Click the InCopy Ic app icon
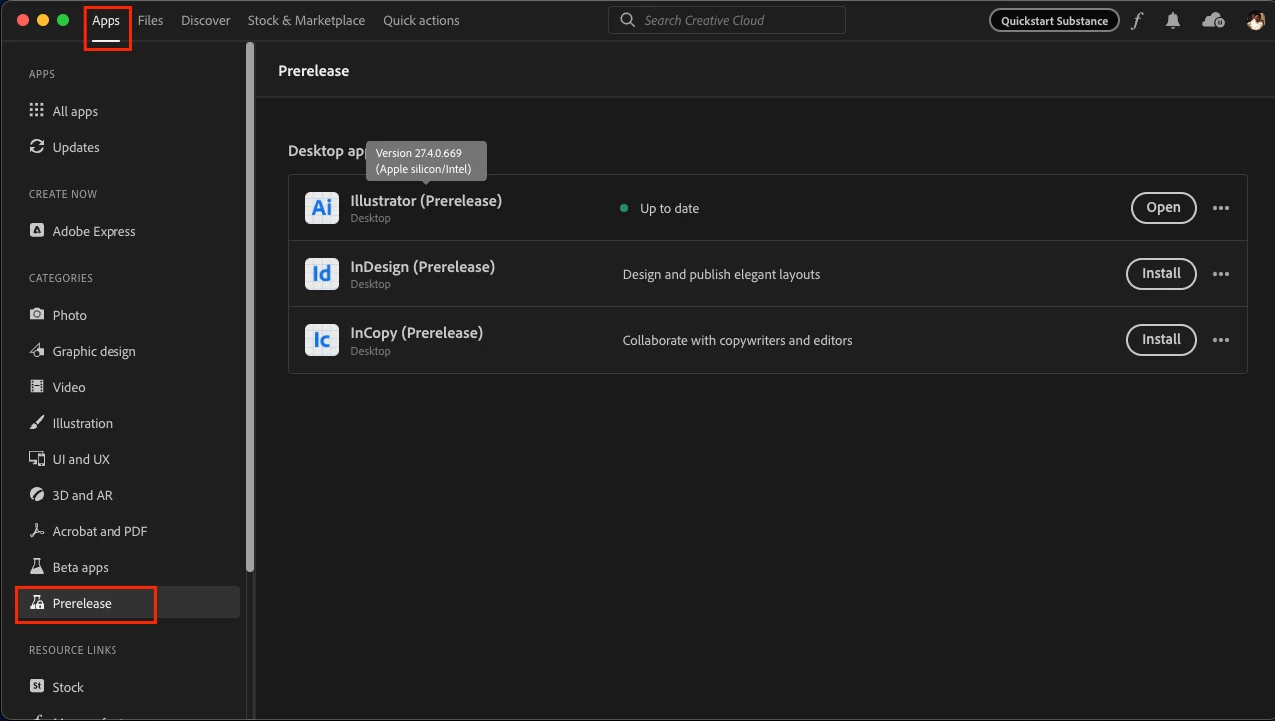 322,340
